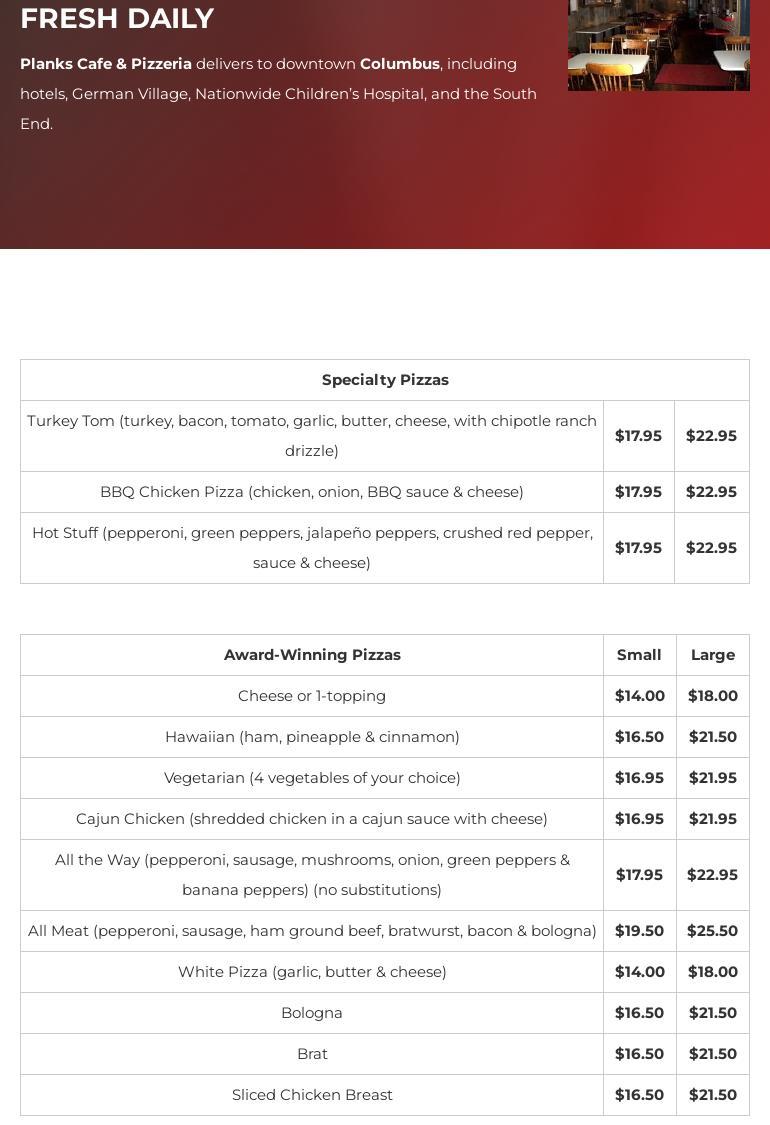The height and width of the screenshot is (1125, 770).
Task: Click the Large column header
Action: click(712, 655)
